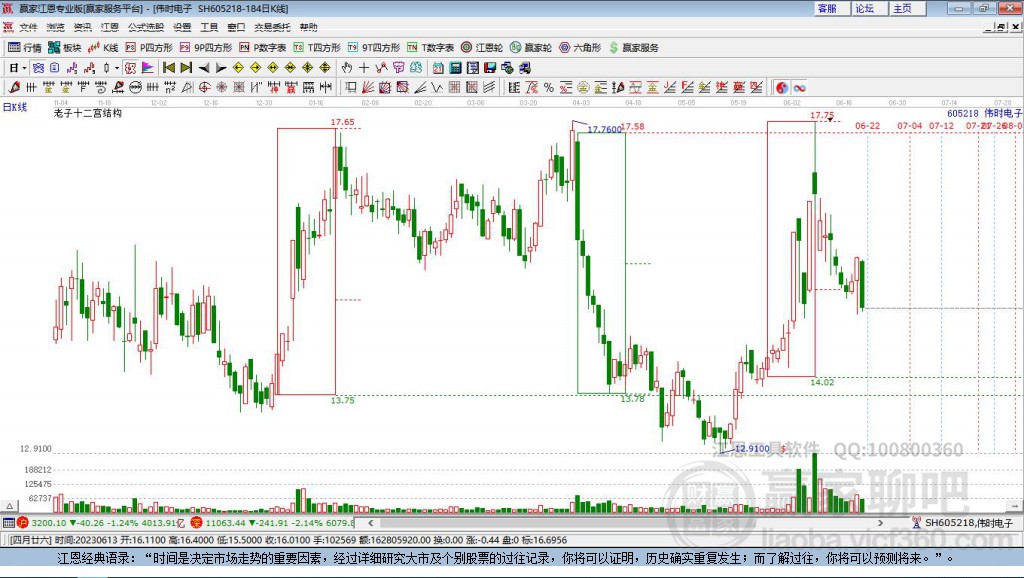Open the 交易委托 menu
The width and height of the screenshot is (1024, 578).
tap(272, 27)
